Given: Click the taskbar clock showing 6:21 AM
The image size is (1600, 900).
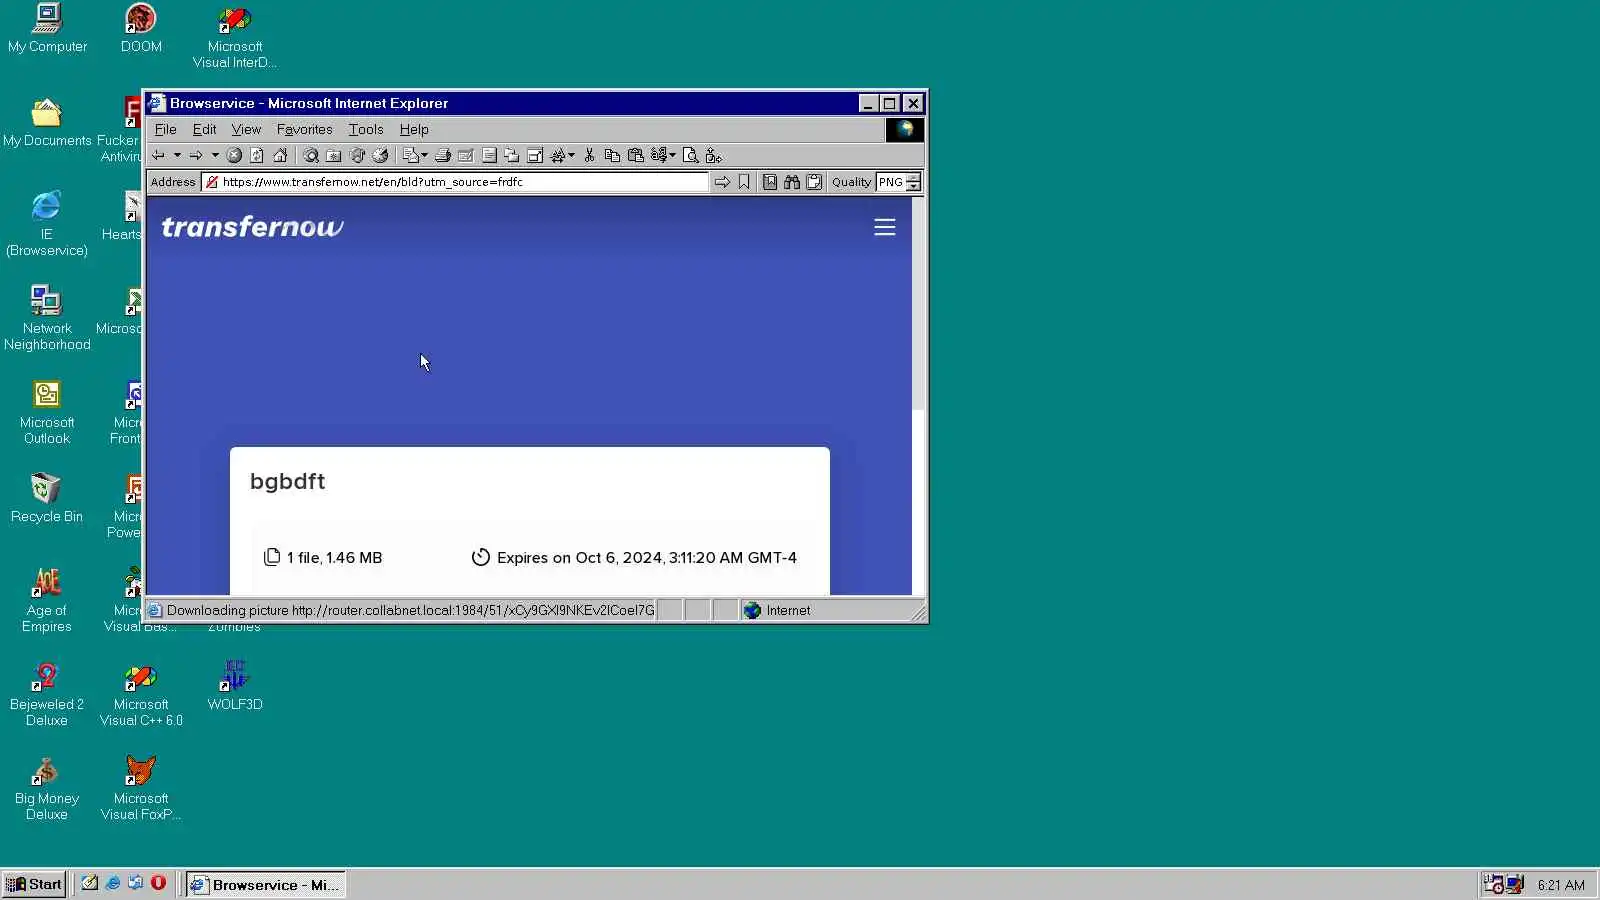Looking at the screenshot, I should 1561,885.
